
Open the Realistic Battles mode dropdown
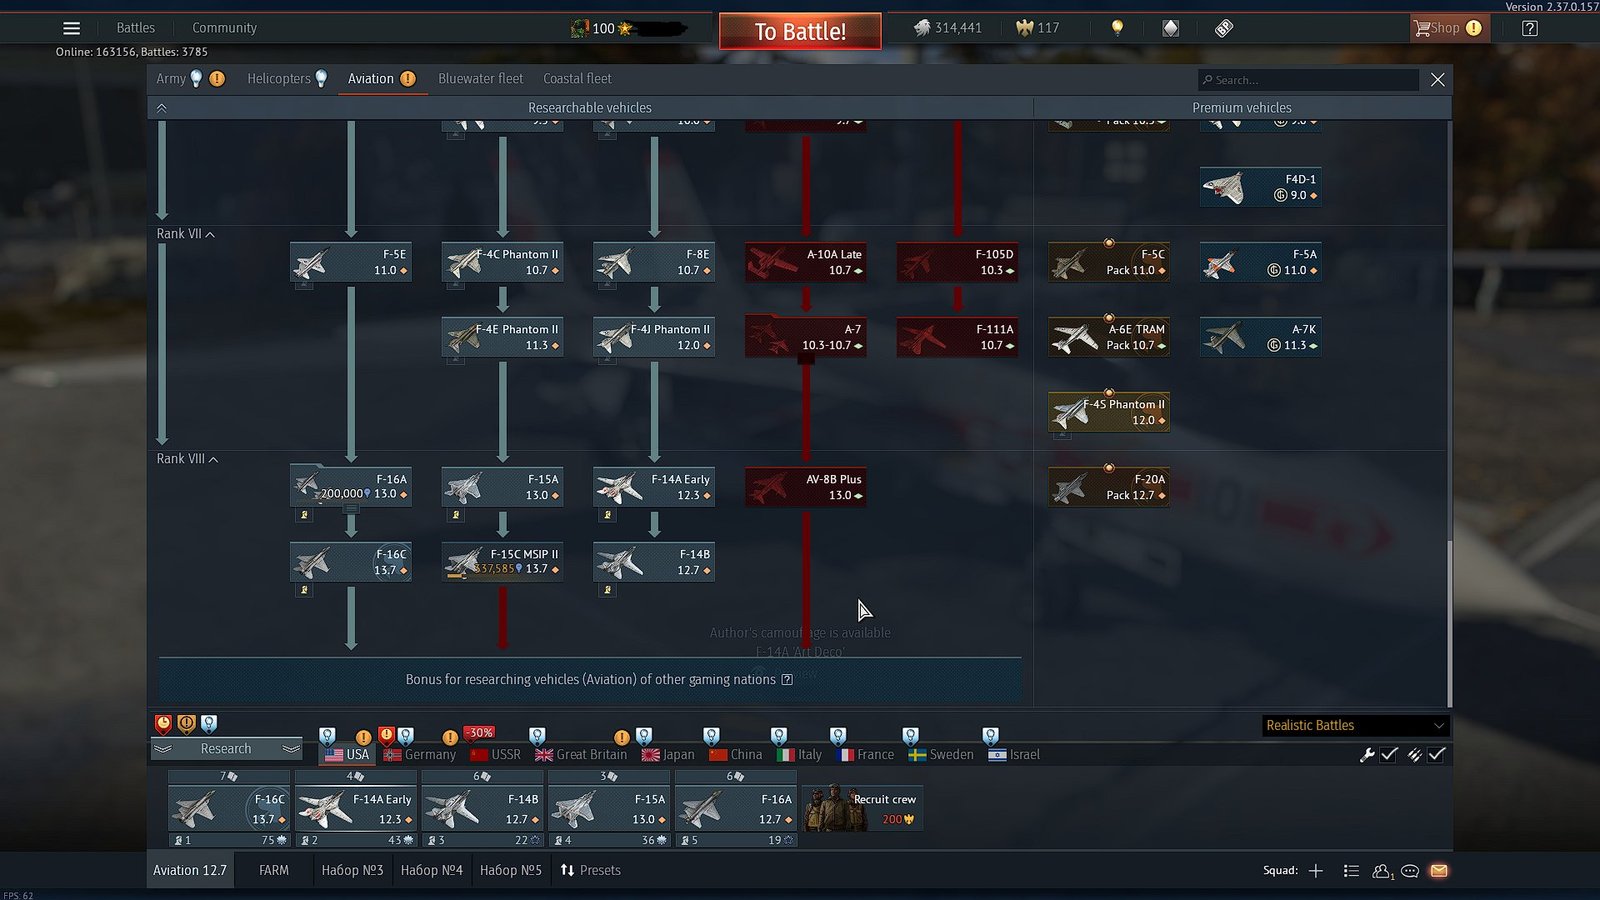[1354, 725]
